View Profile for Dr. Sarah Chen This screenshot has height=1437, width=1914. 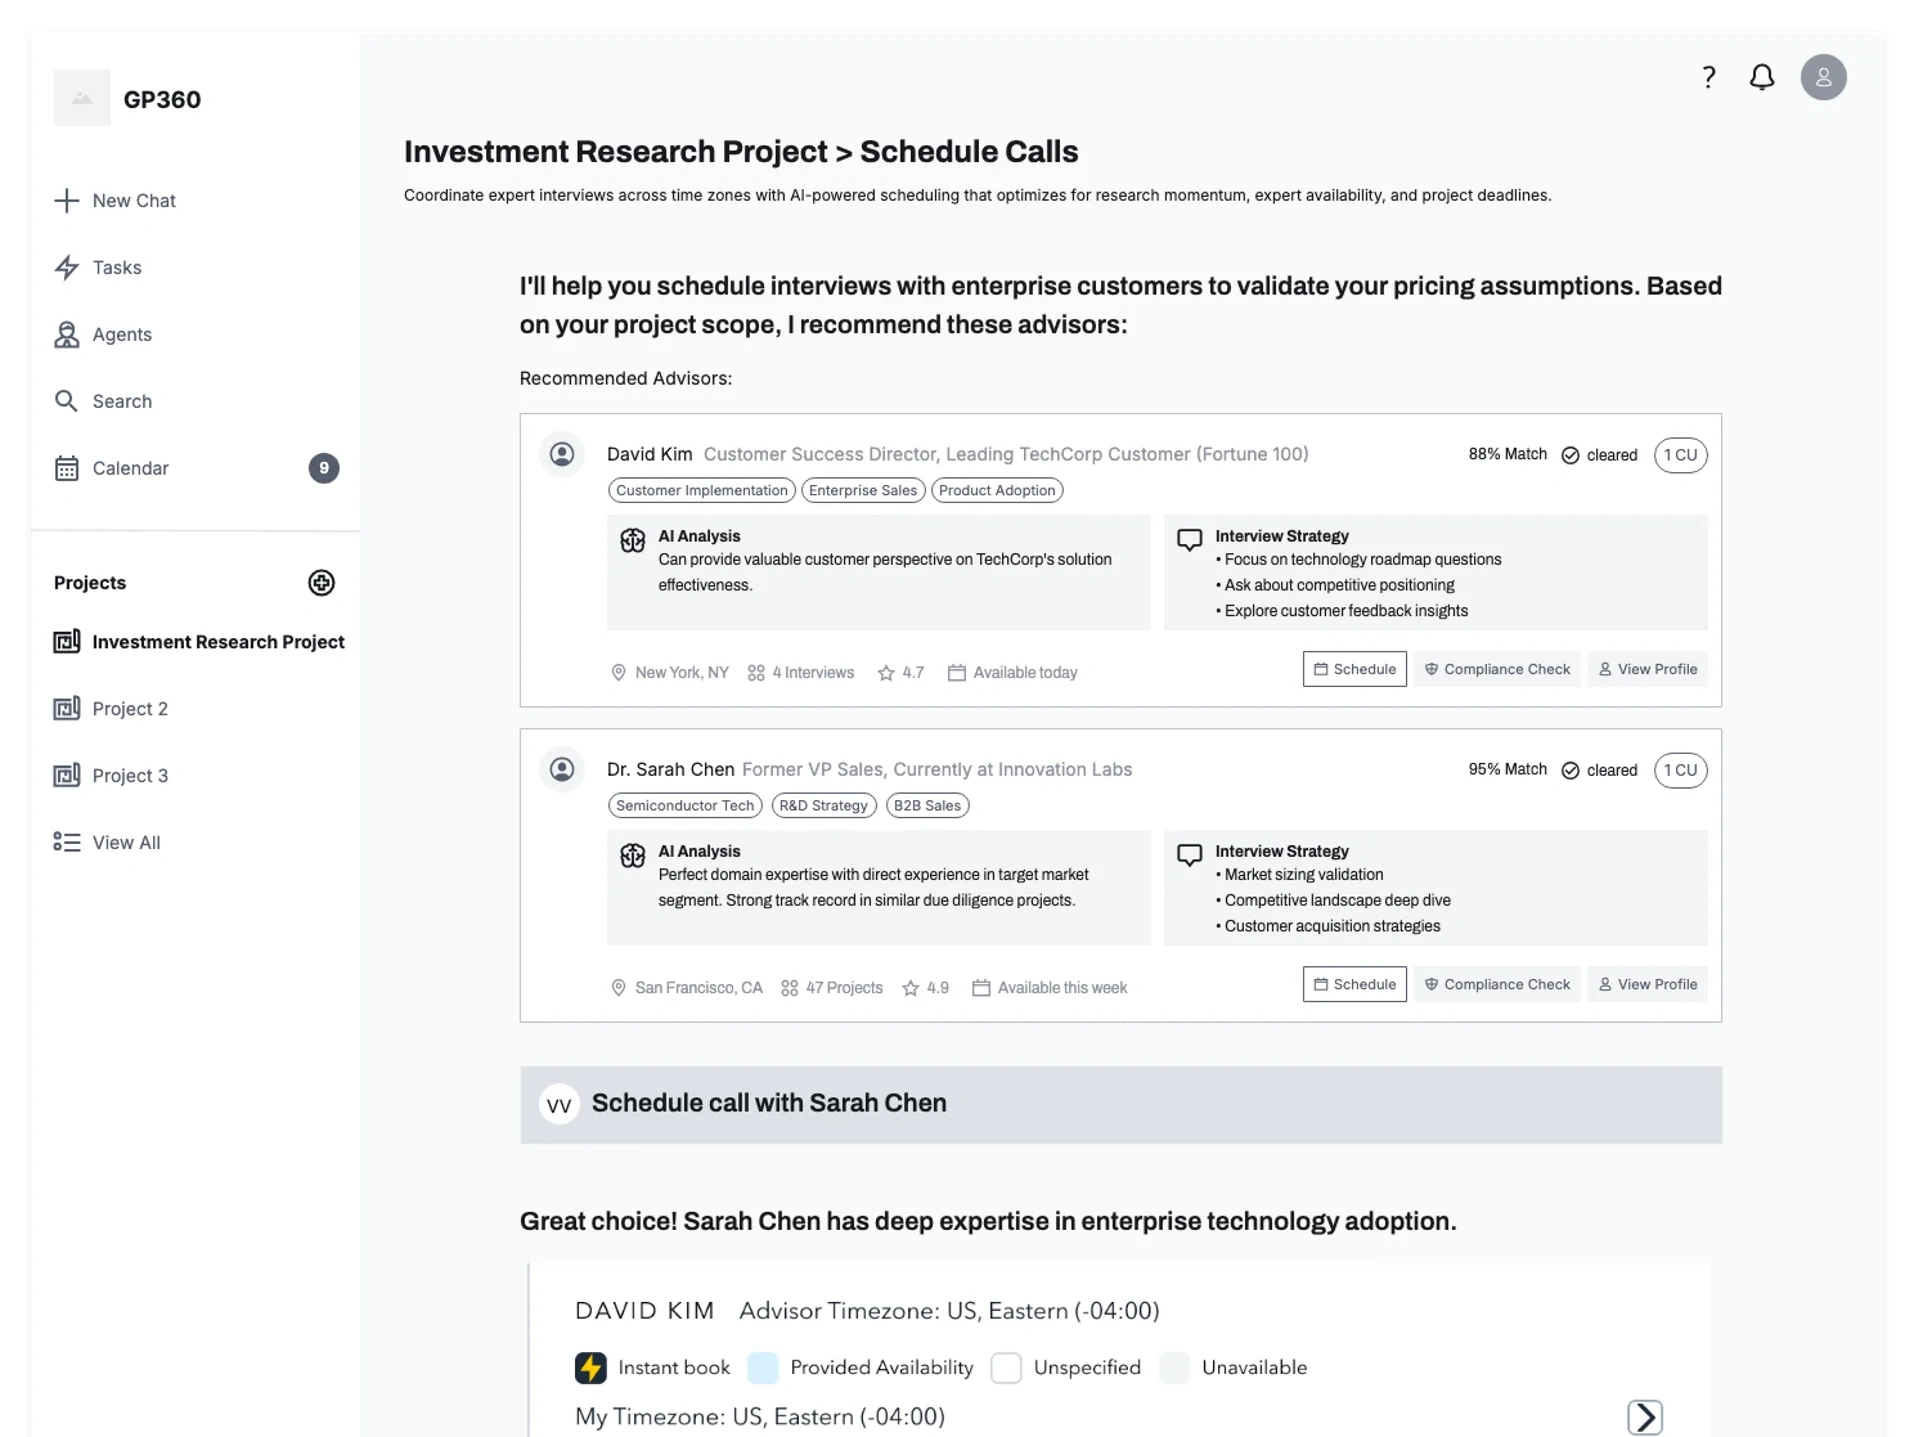[1647, 984]
